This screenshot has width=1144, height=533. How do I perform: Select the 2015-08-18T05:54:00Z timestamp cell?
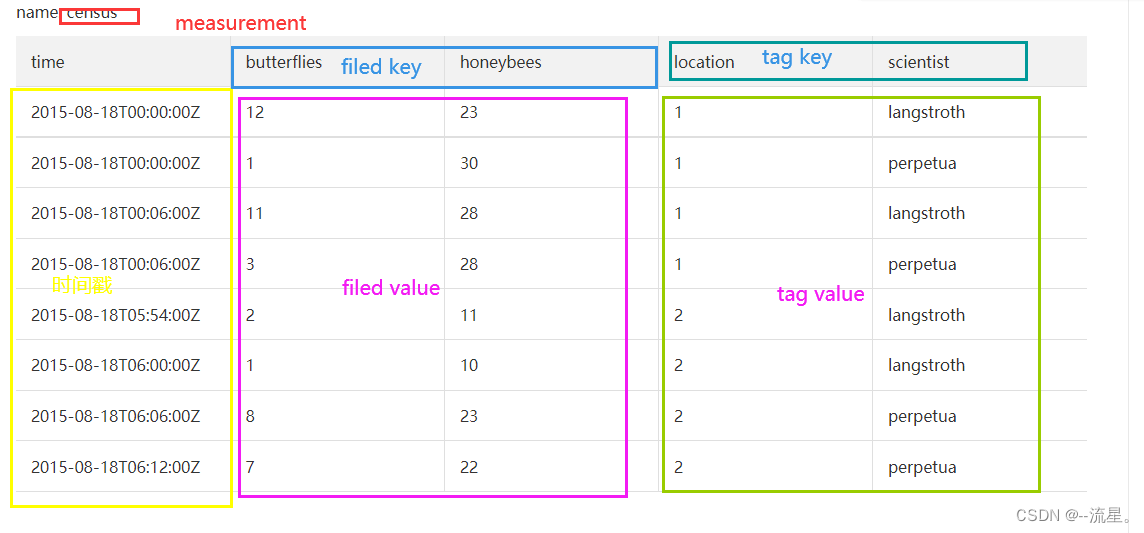115,315
